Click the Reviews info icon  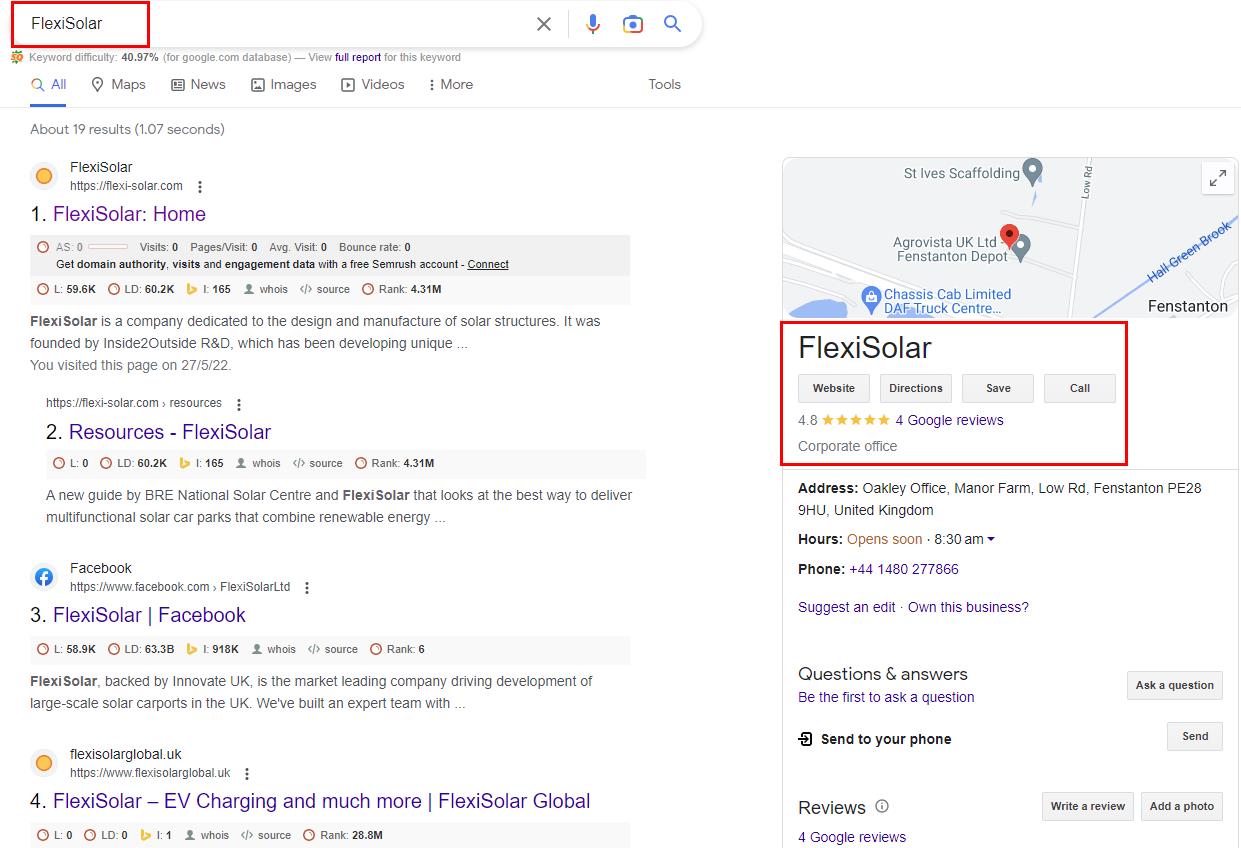pos(882,806)
